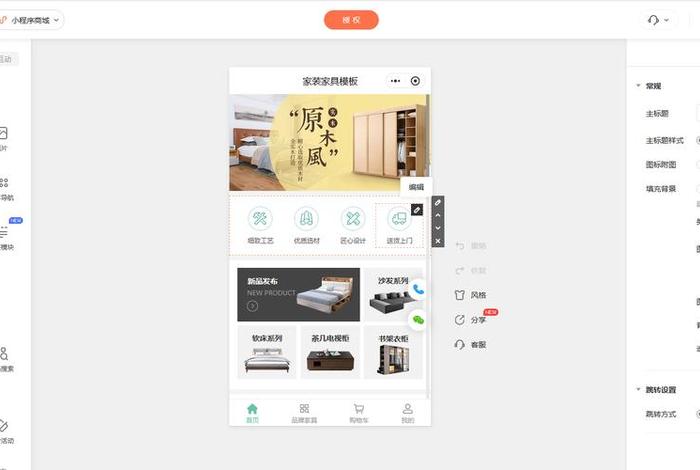700x470 pixels.
Task: Open the 茶几电视柜 tile
Action: tap(330, 352)
